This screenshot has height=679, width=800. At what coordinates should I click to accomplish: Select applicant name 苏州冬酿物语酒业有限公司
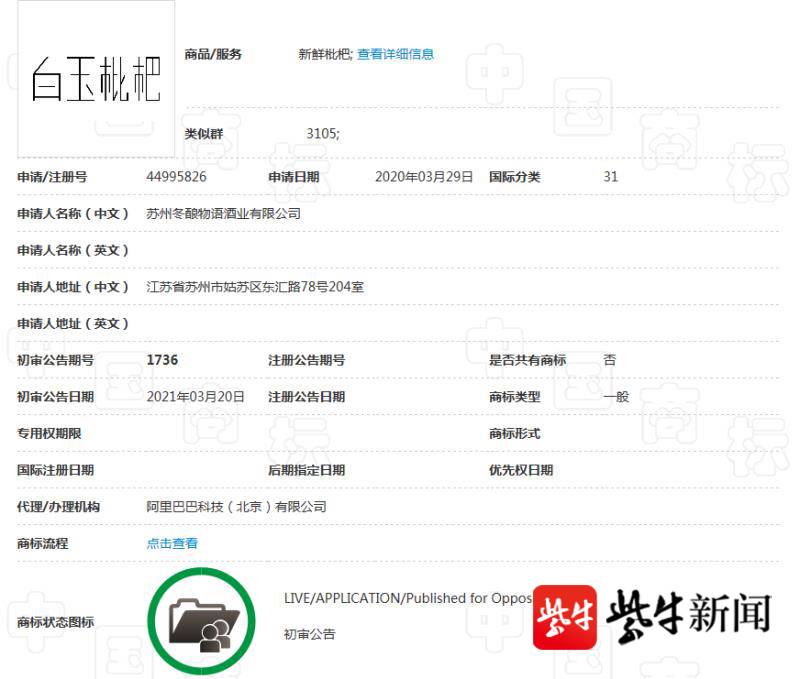click(223, 213)
